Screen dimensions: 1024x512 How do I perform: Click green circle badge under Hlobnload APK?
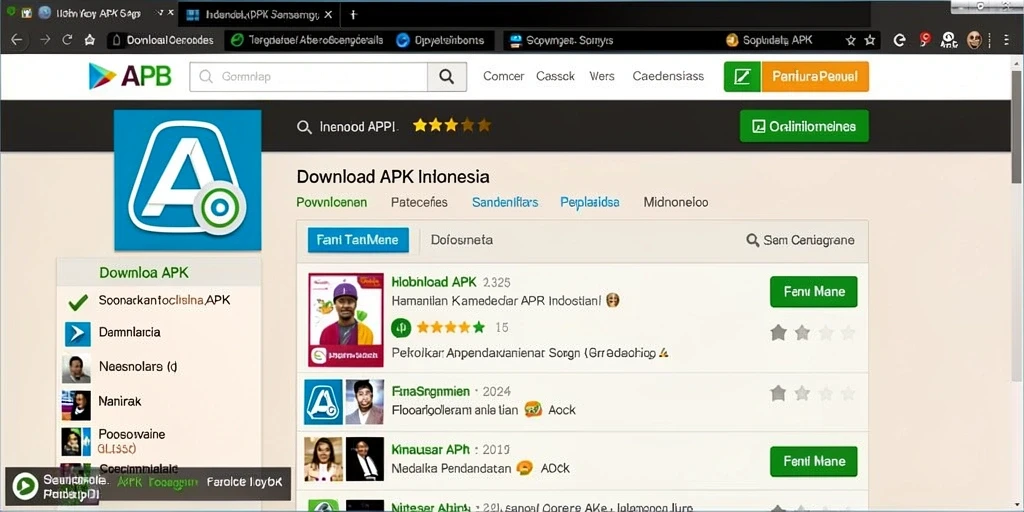pyautogui.click(x=401, y=327)
